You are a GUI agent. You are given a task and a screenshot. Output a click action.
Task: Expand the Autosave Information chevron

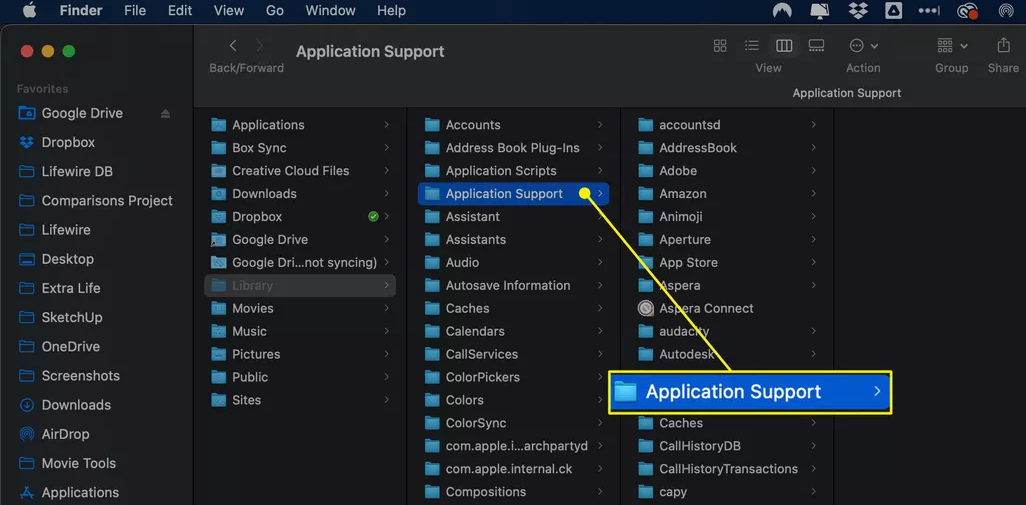coord(600,285)
